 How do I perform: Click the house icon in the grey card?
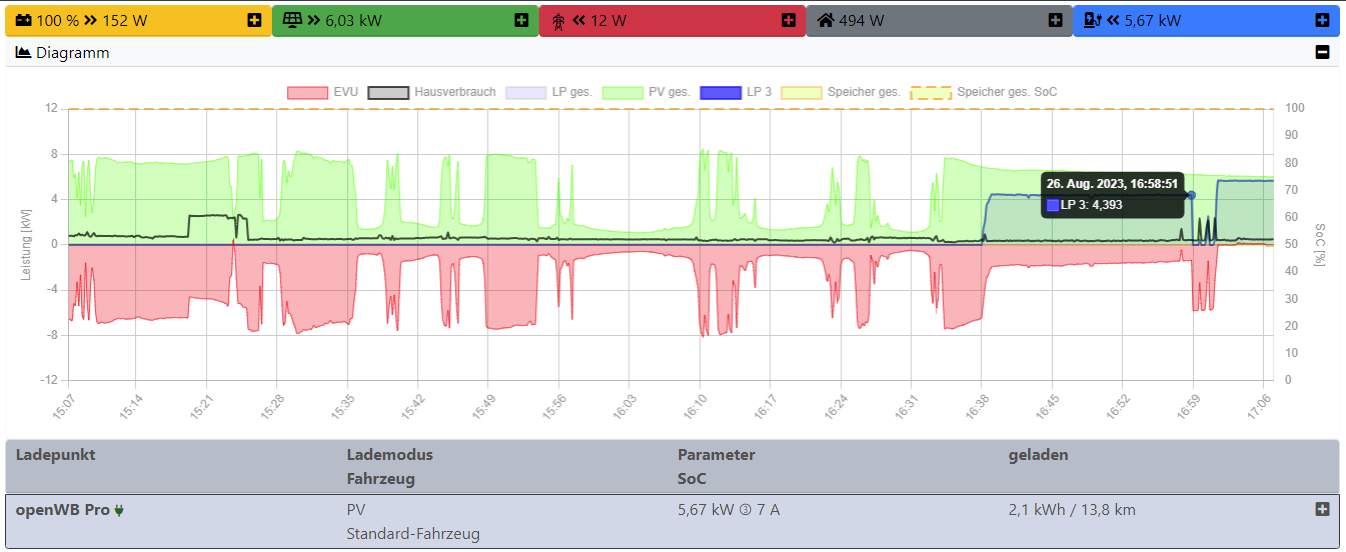[x=826, y=20]
